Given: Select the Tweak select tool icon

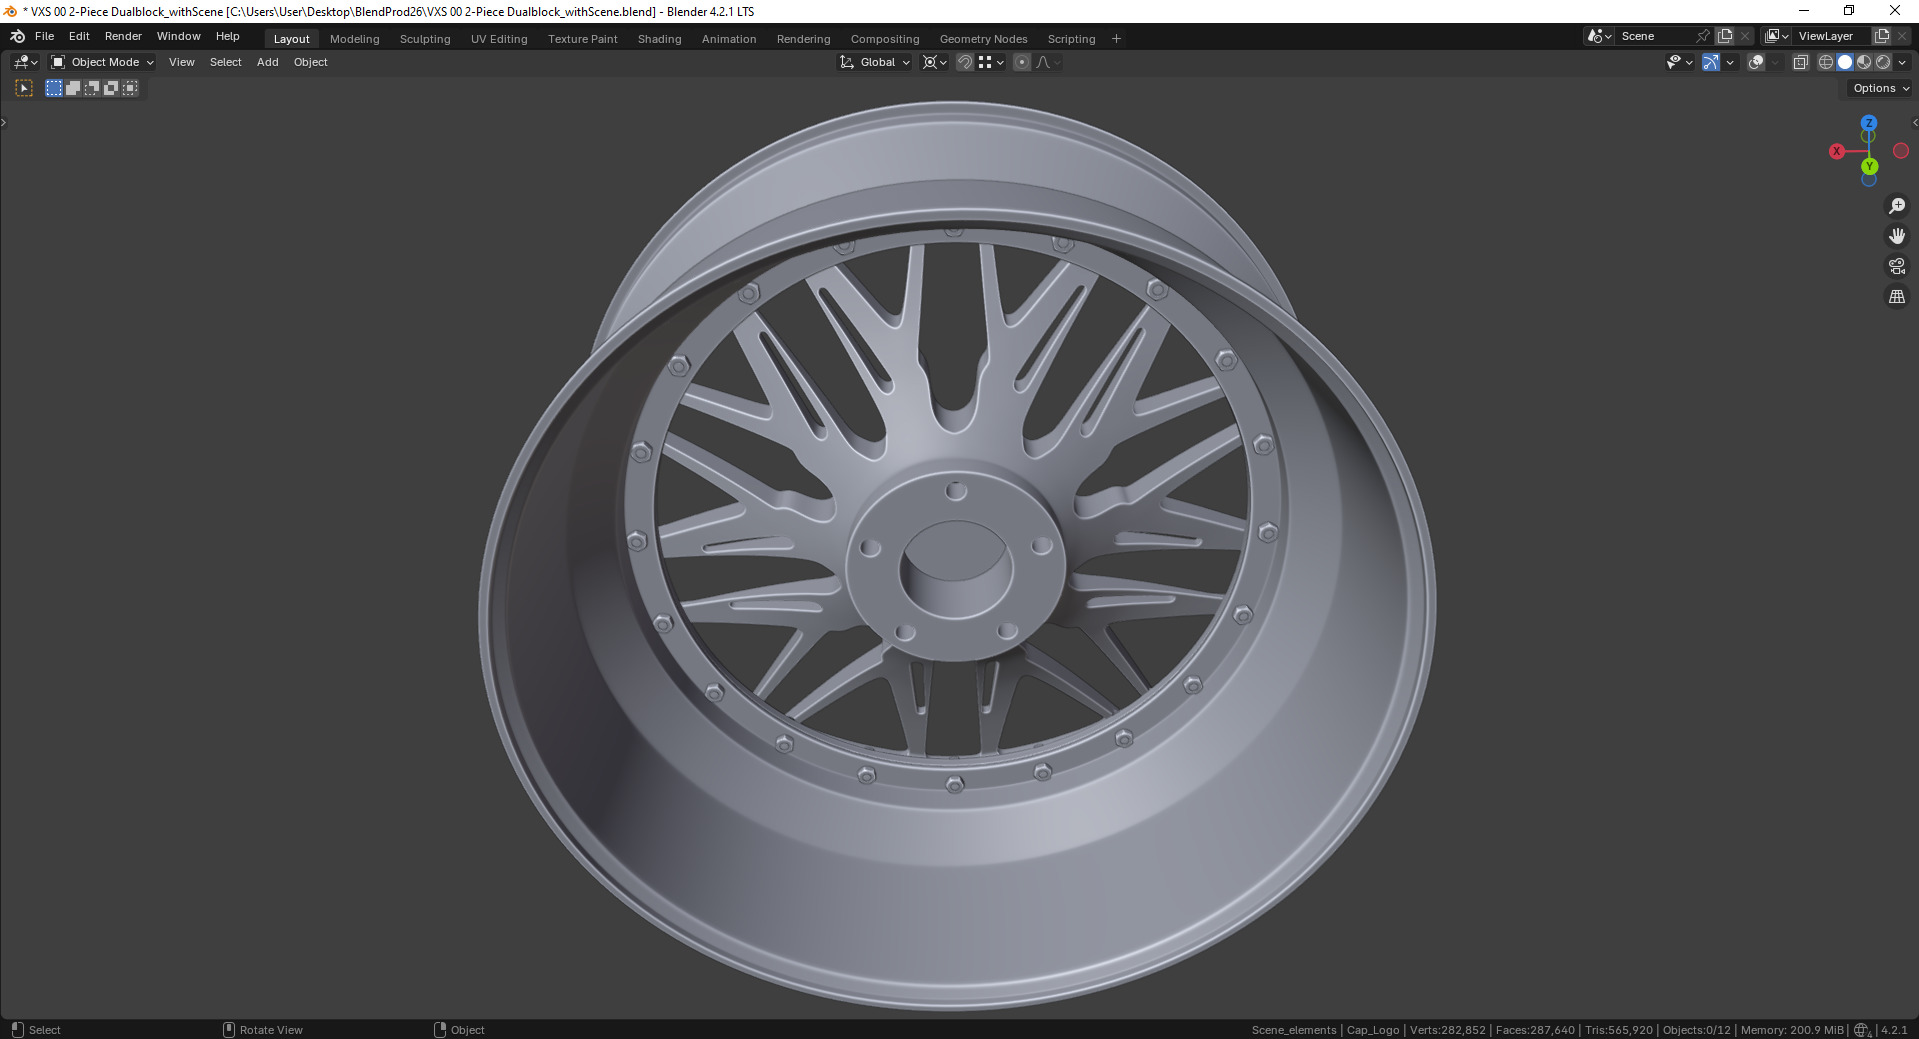Looking at the screenshot, I should tap(24, 88).
